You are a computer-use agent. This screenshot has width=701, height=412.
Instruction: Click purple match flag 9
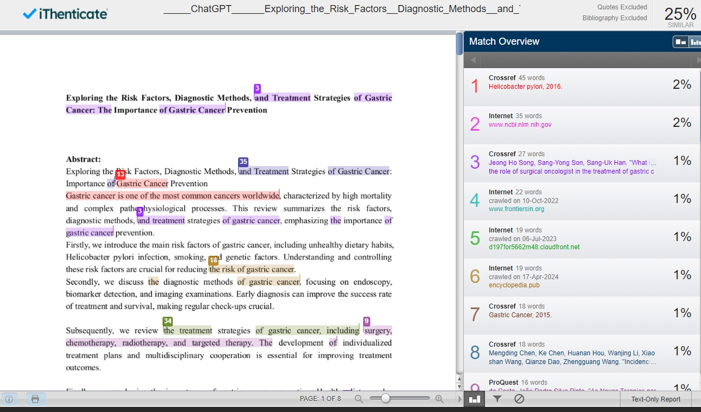[367, 321]
